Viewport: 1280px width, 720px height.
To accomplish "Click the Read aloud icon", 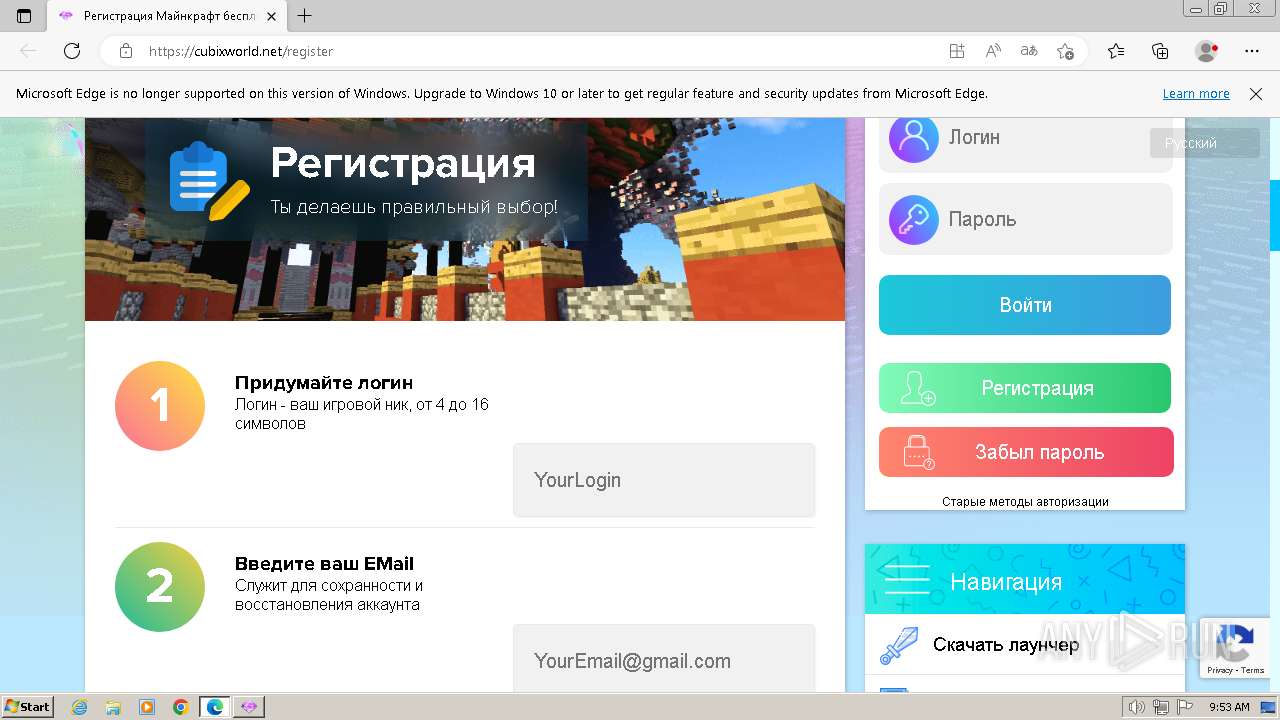I will (x=993, y=51).
